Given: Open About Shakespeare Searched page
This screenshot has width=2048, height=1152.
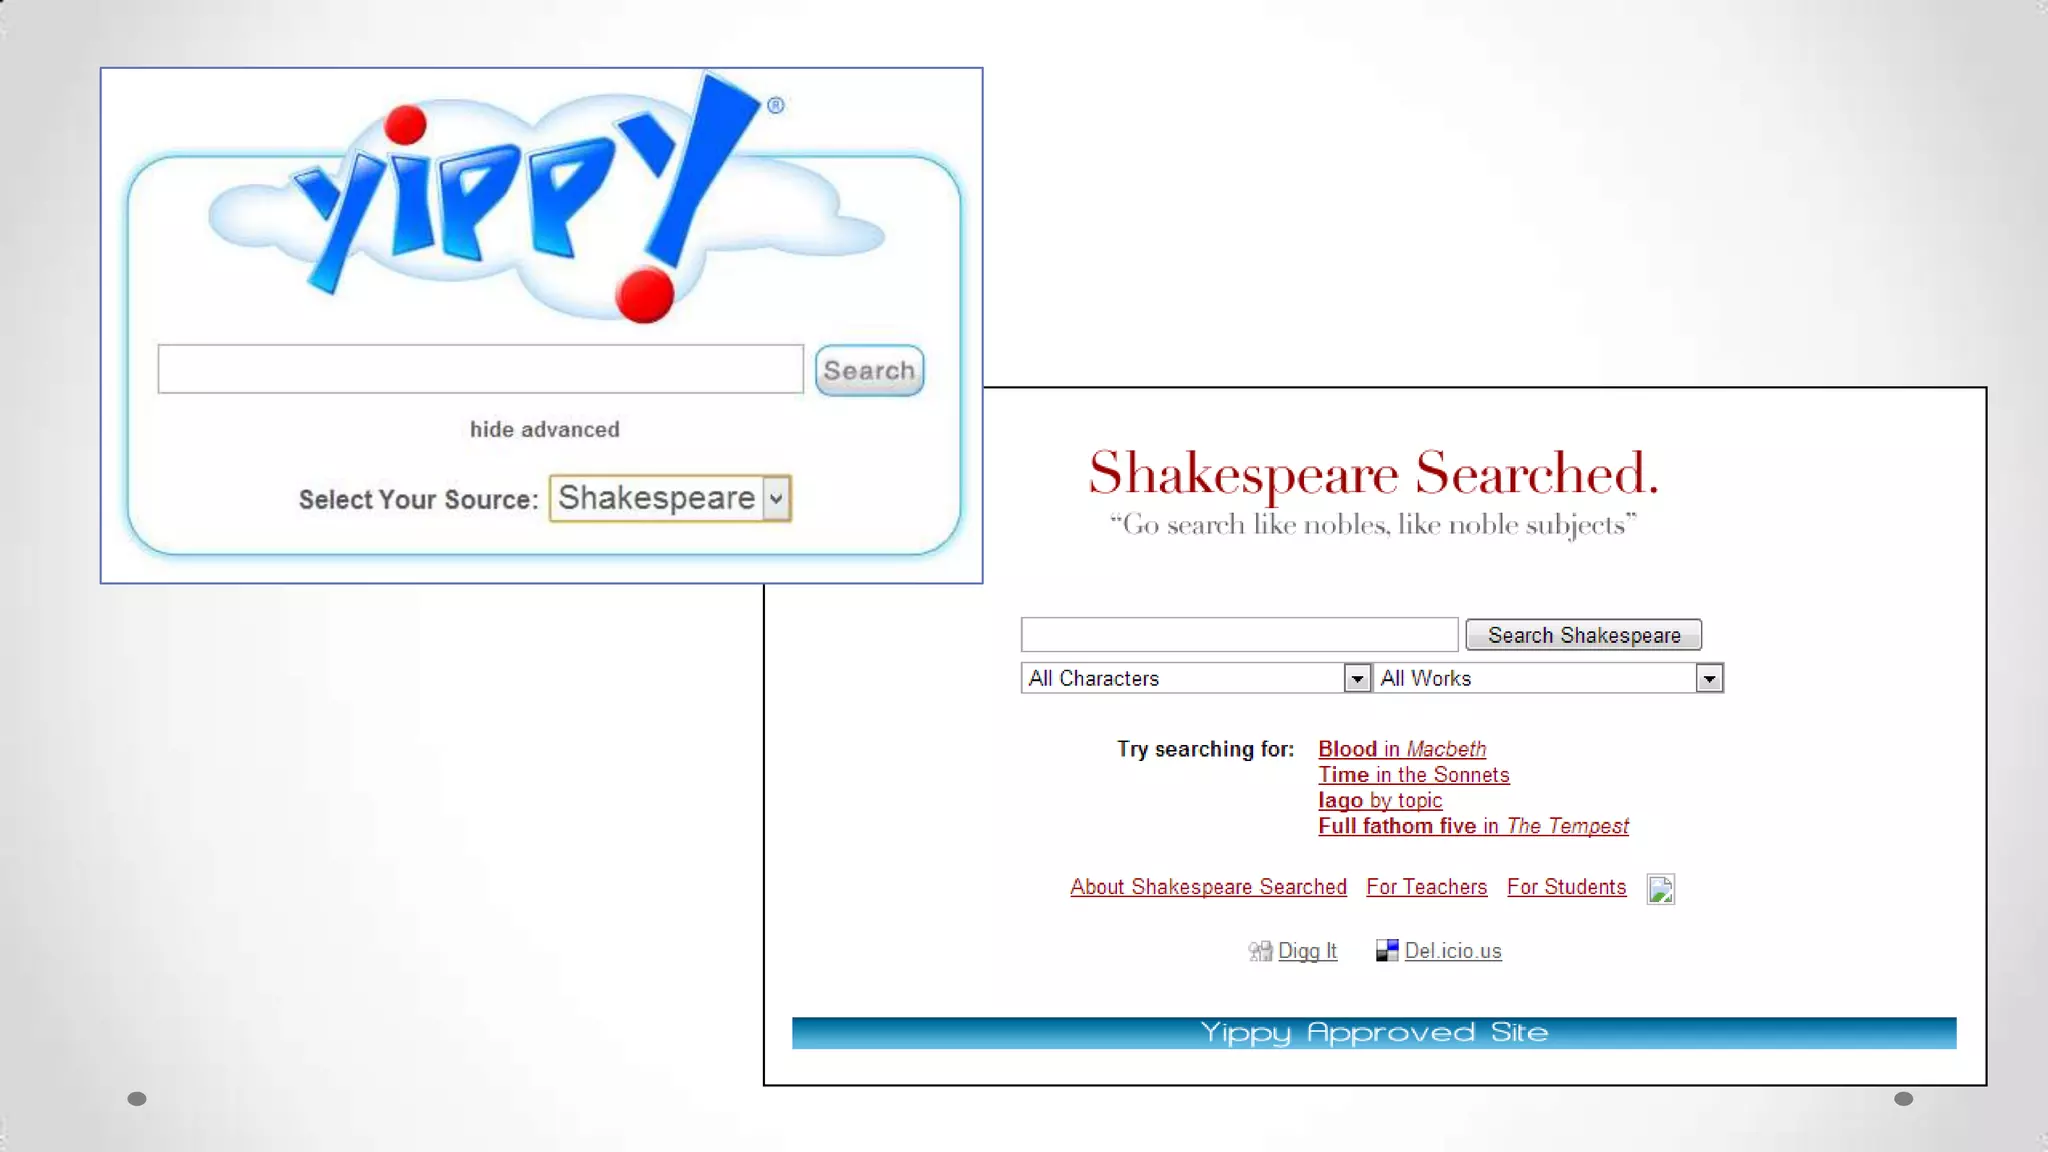Looking at the screenshot, I should coord(1208,887).
